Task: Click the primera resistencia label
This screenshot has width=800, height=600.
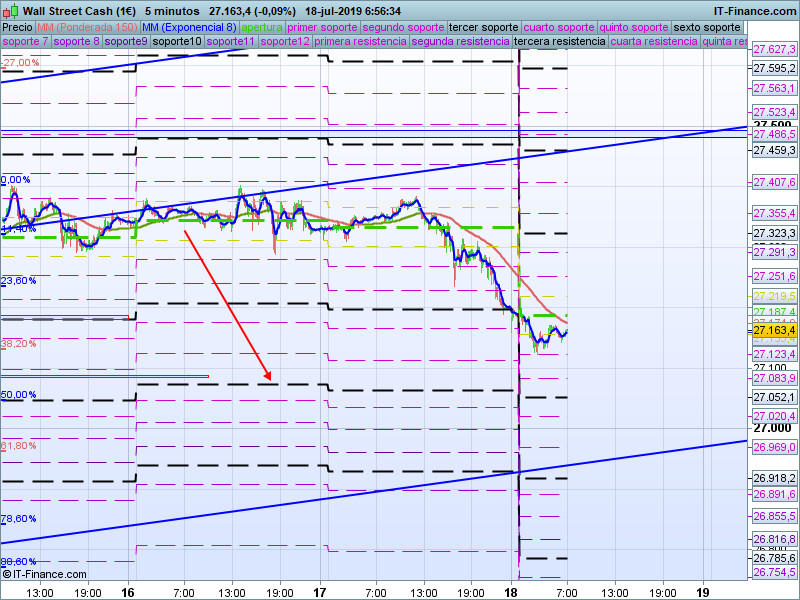Action: [360, 42]
